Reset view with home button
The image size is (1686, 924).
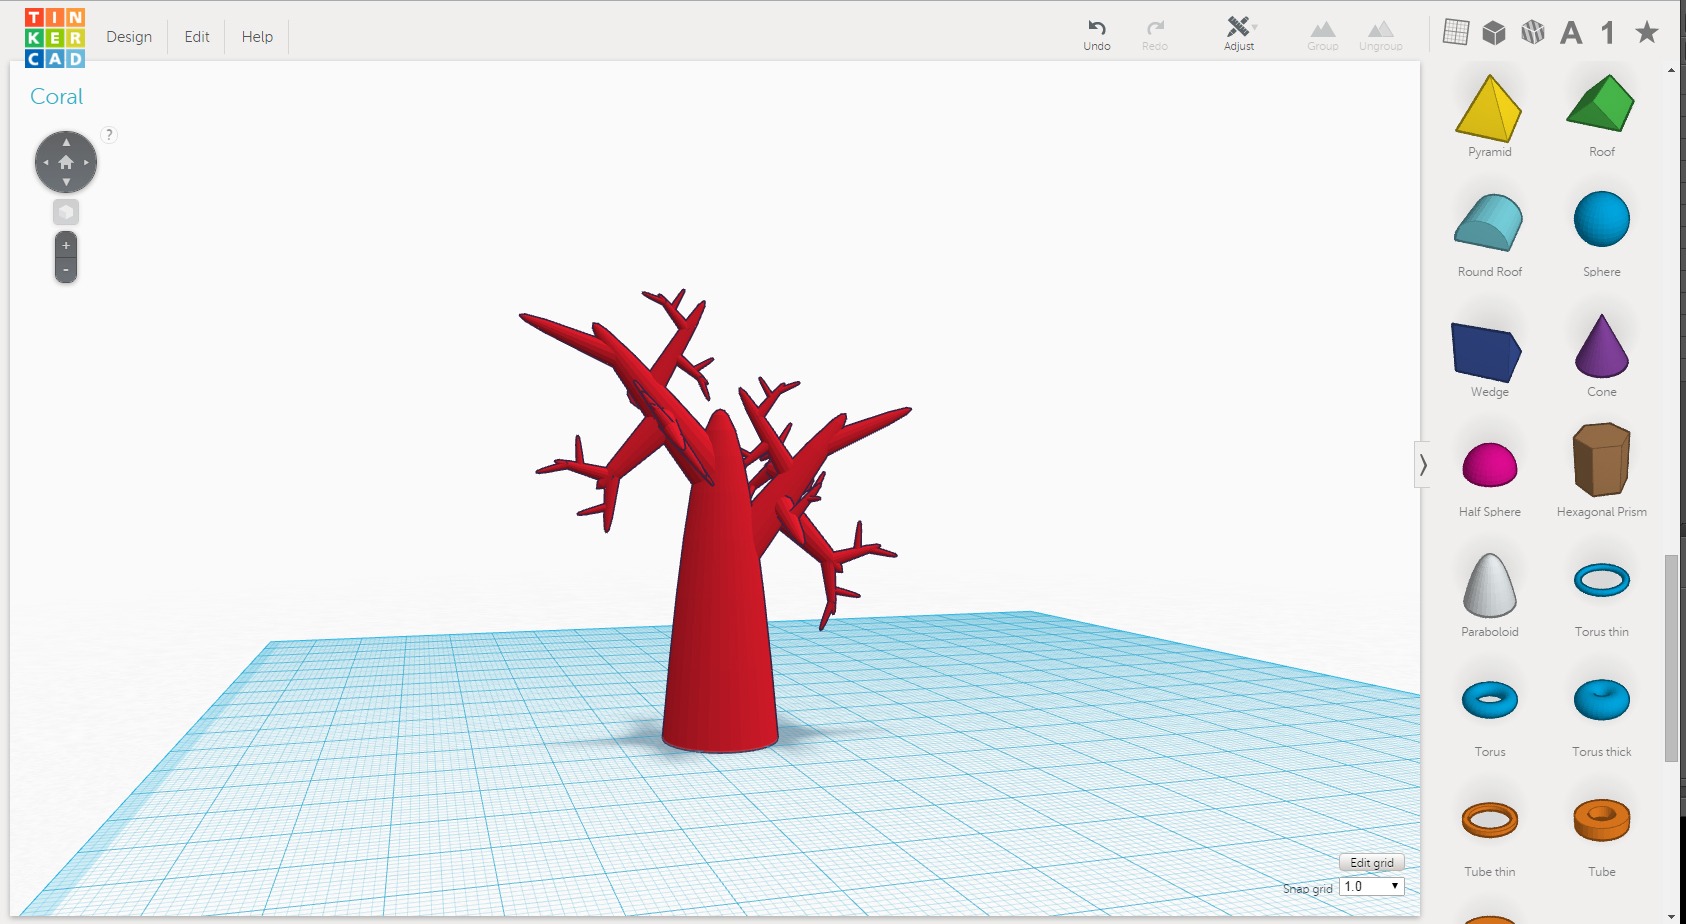click(x=66, y=162)
